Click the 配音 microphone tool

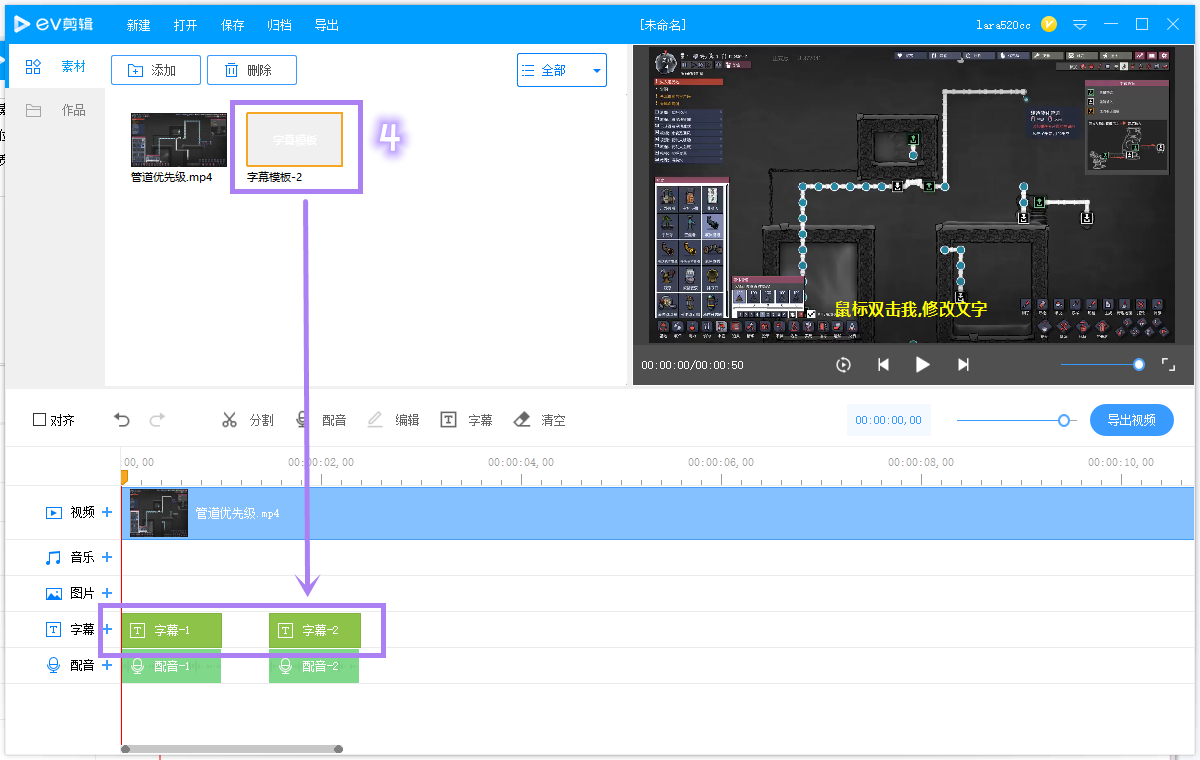click(320, 420)
